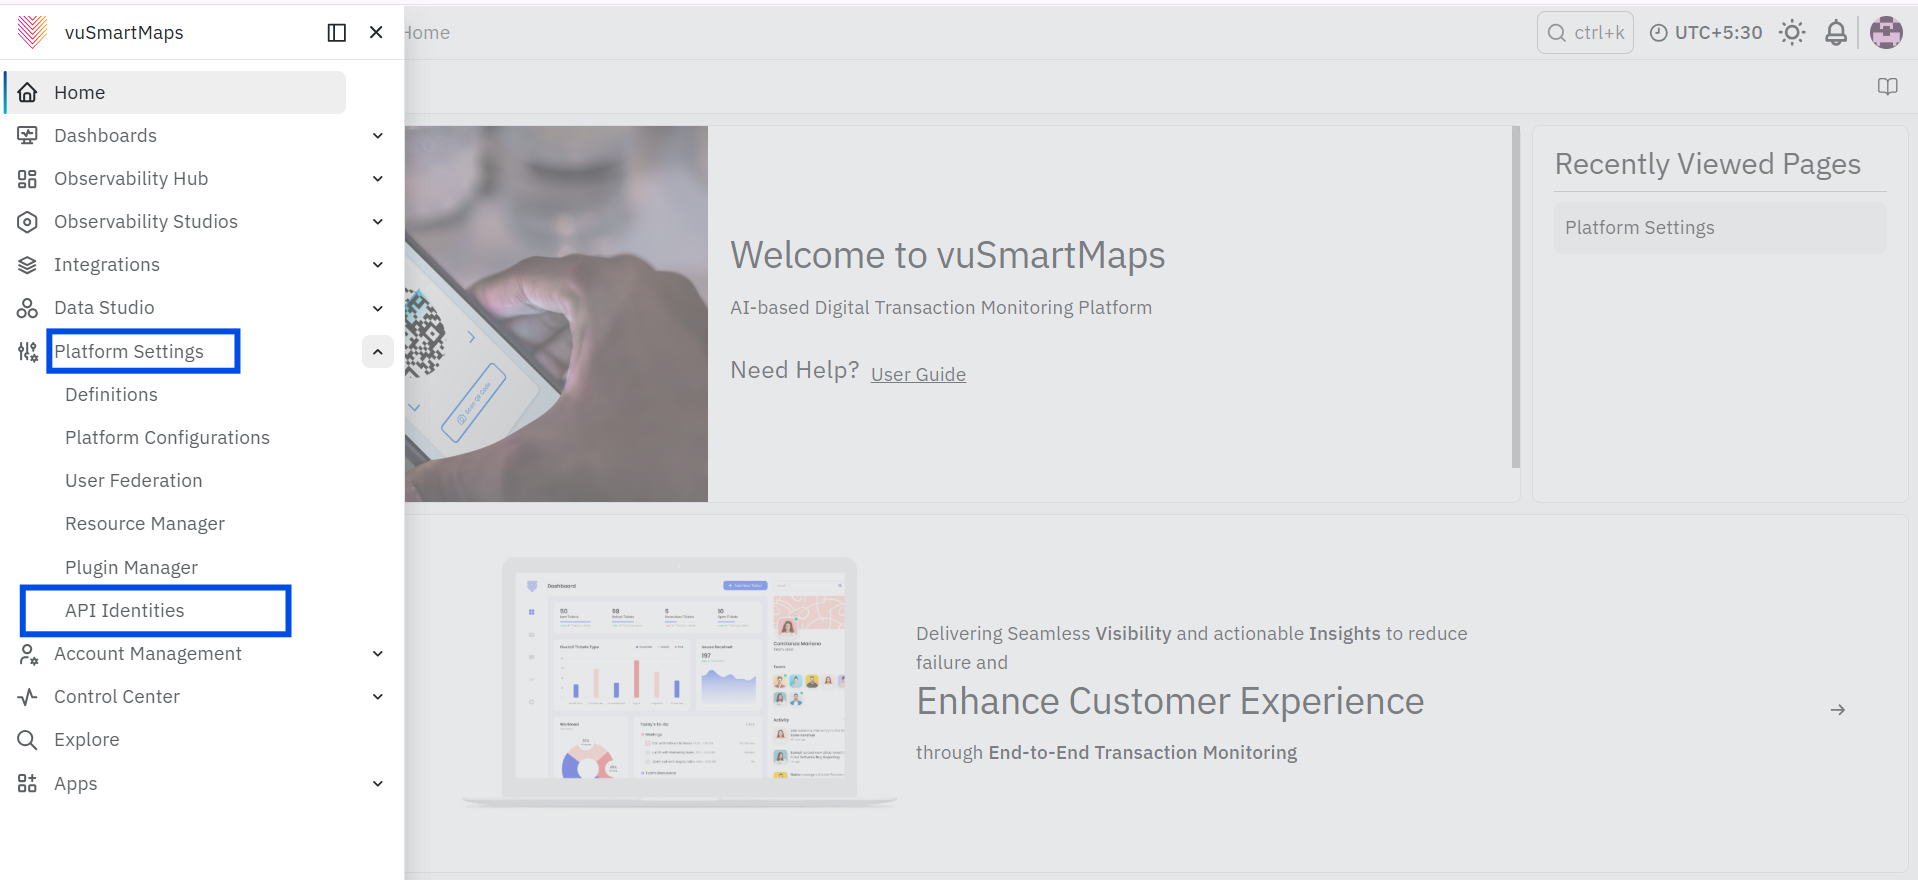Click the Home breadcrumb in header
The width and height of the screenshot is (1918, 880).
(428, 33)
